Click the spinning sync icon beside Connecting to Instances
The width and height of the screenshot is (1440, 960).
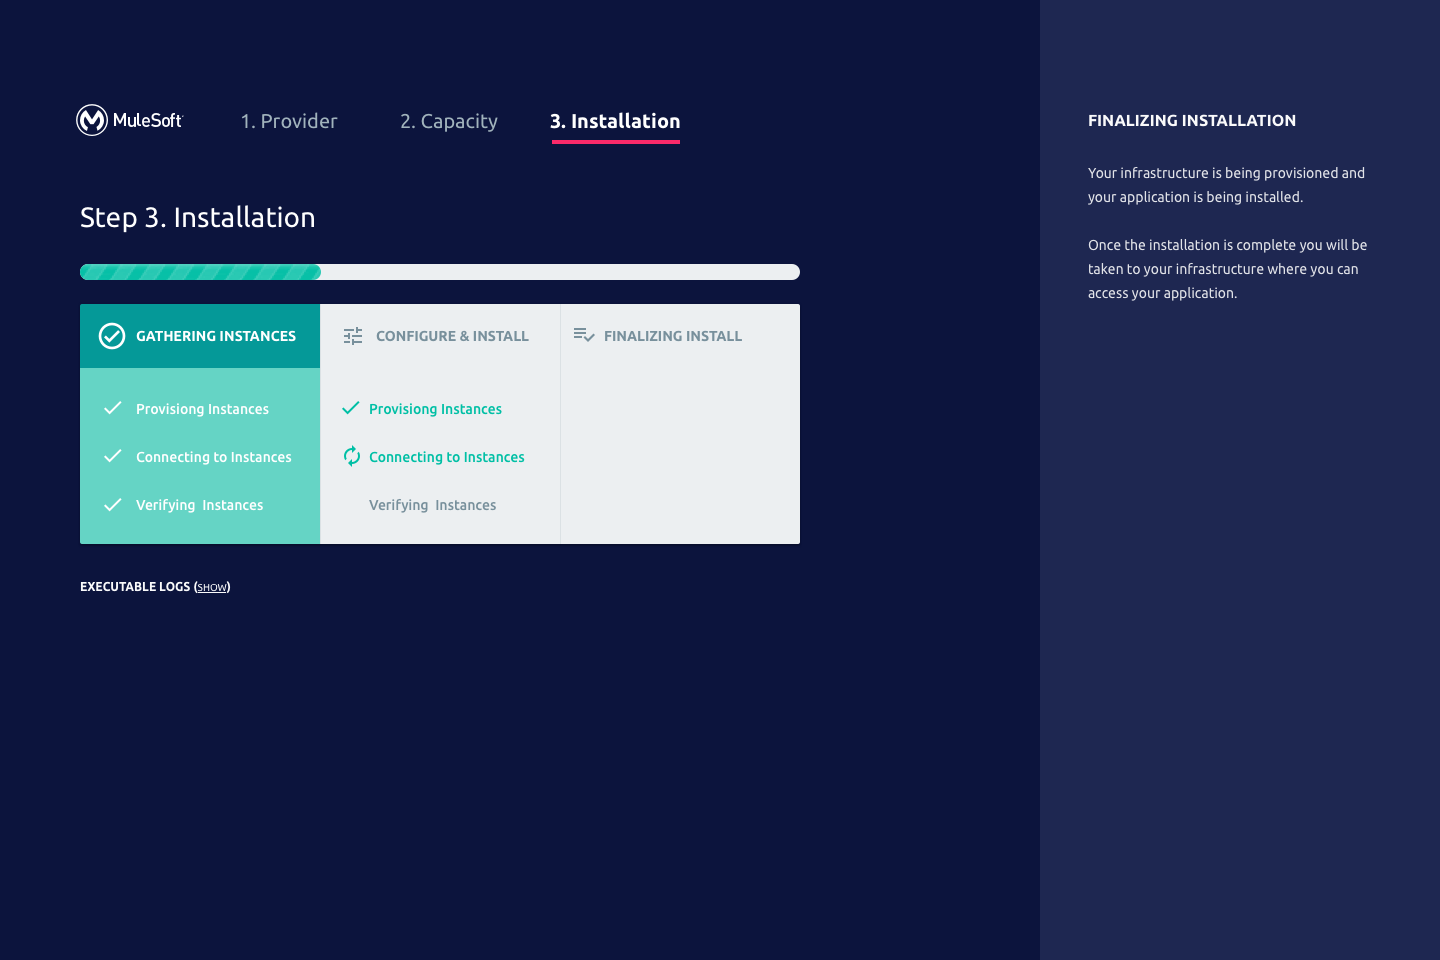click(x=352, y=456)
